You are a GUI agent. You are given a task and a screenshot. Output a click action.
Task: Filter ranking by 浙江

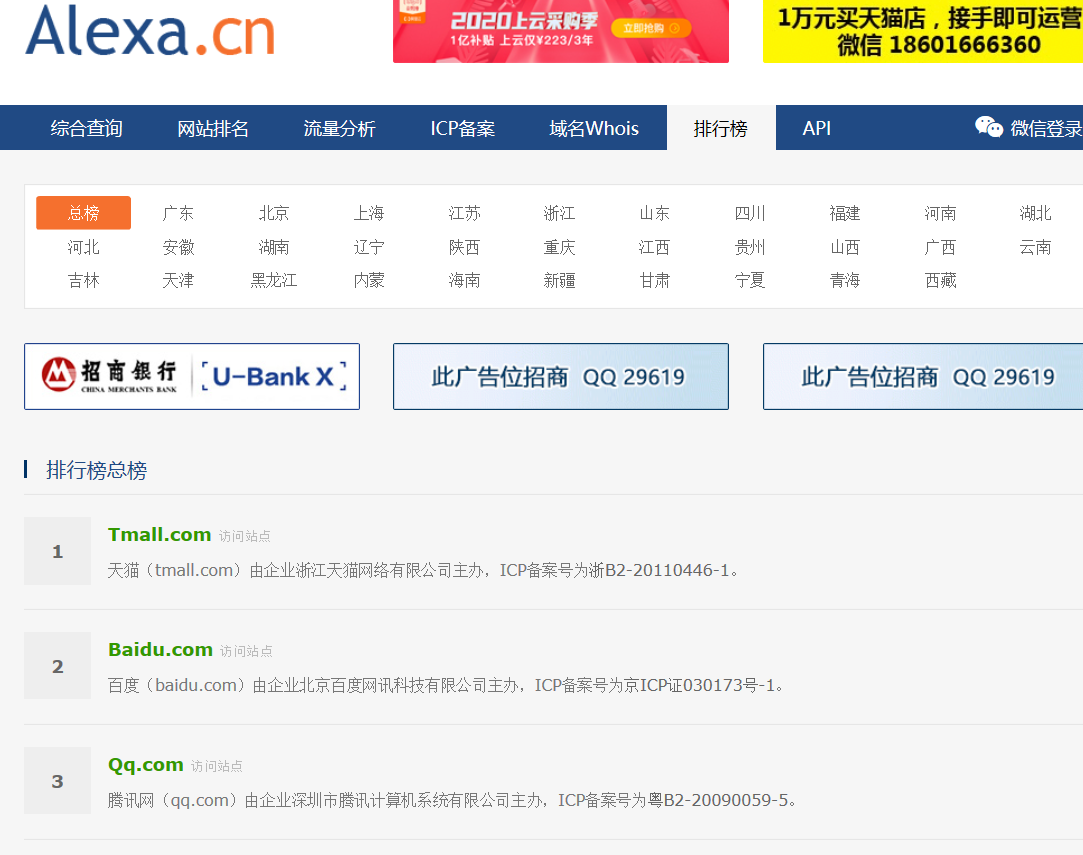559,213
